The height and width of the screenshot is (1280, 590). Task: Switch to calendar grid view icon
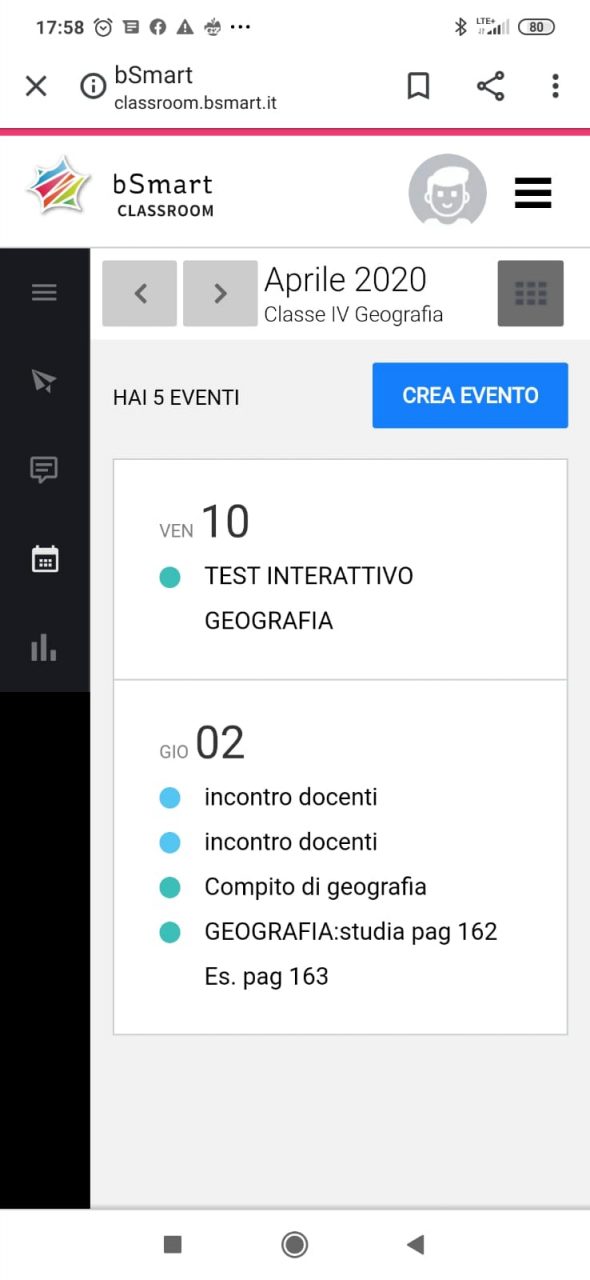pos(531,293)
